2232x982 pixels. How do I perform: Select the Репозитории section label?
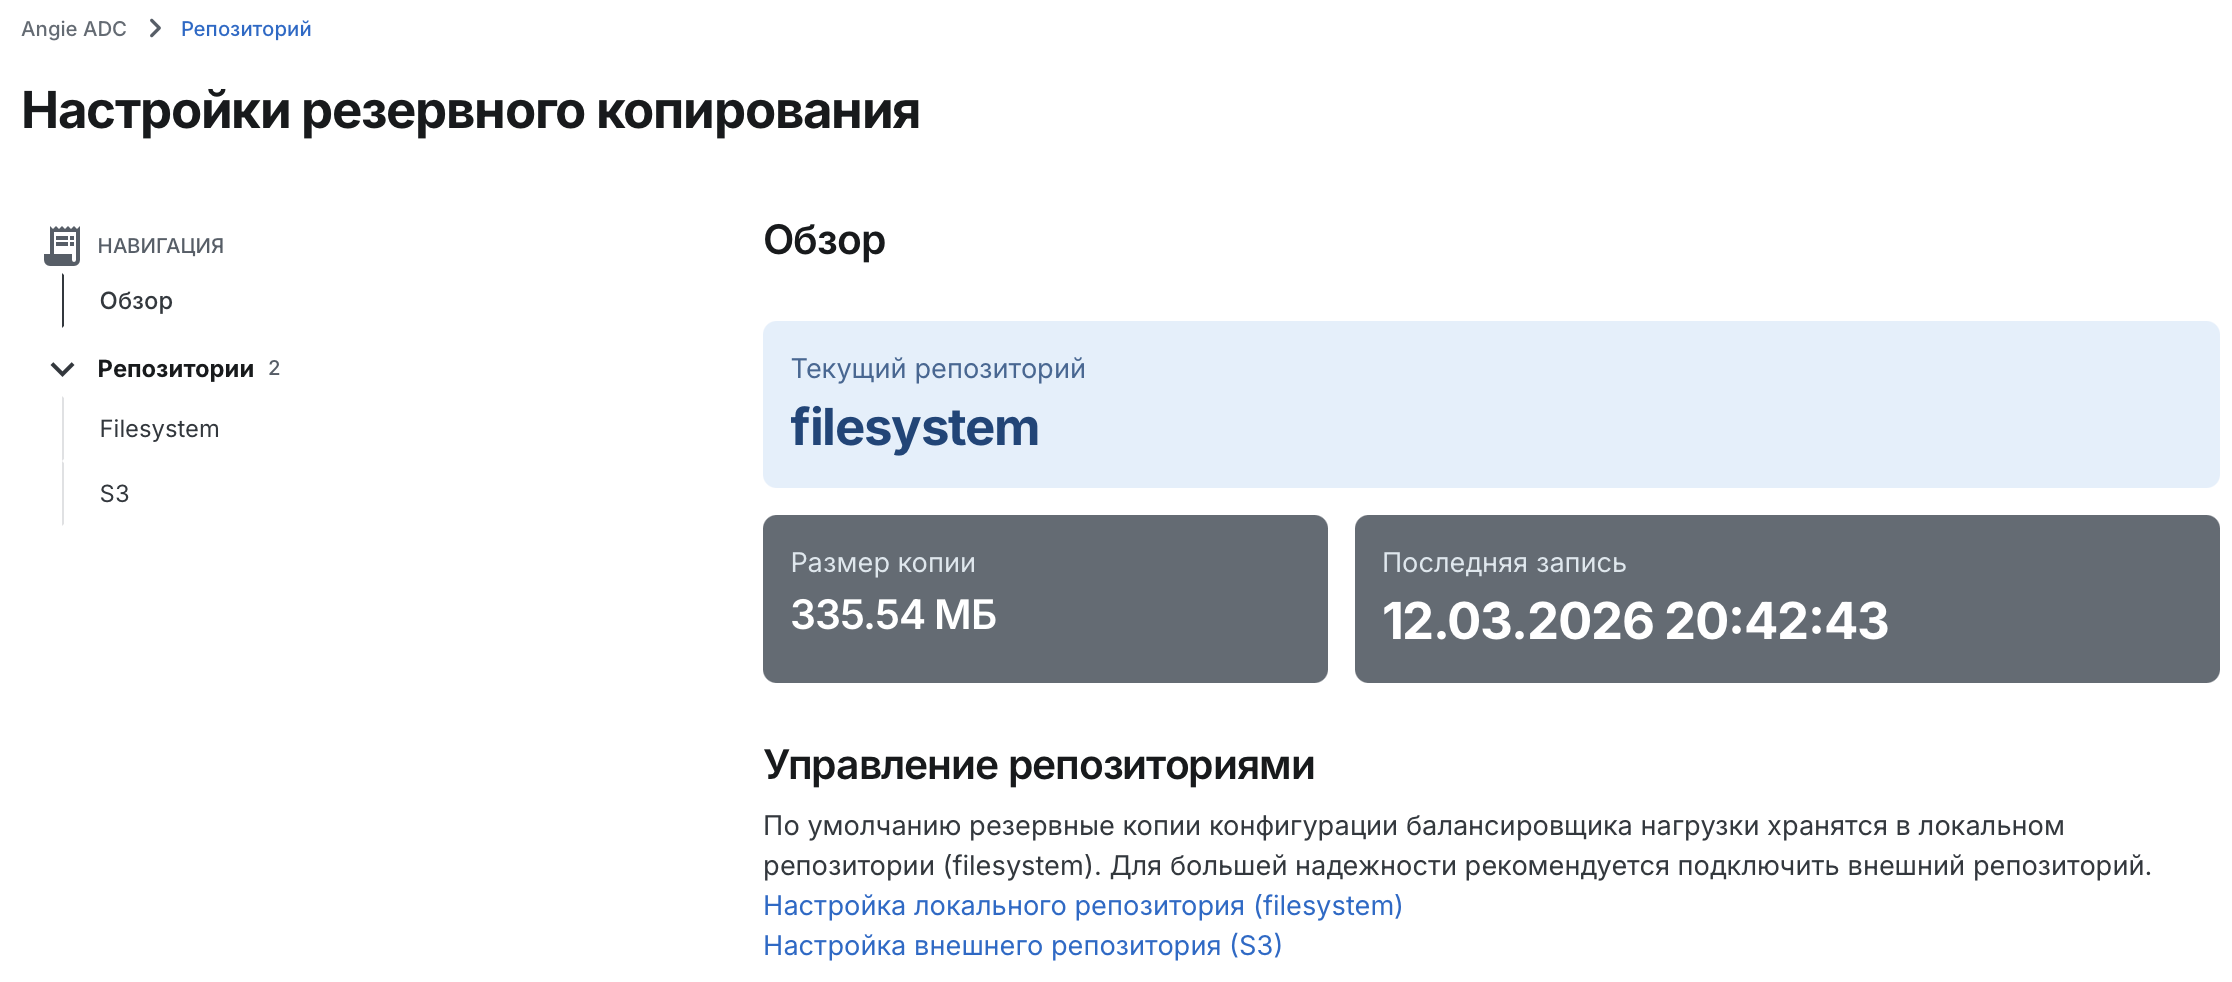[176, 369]
